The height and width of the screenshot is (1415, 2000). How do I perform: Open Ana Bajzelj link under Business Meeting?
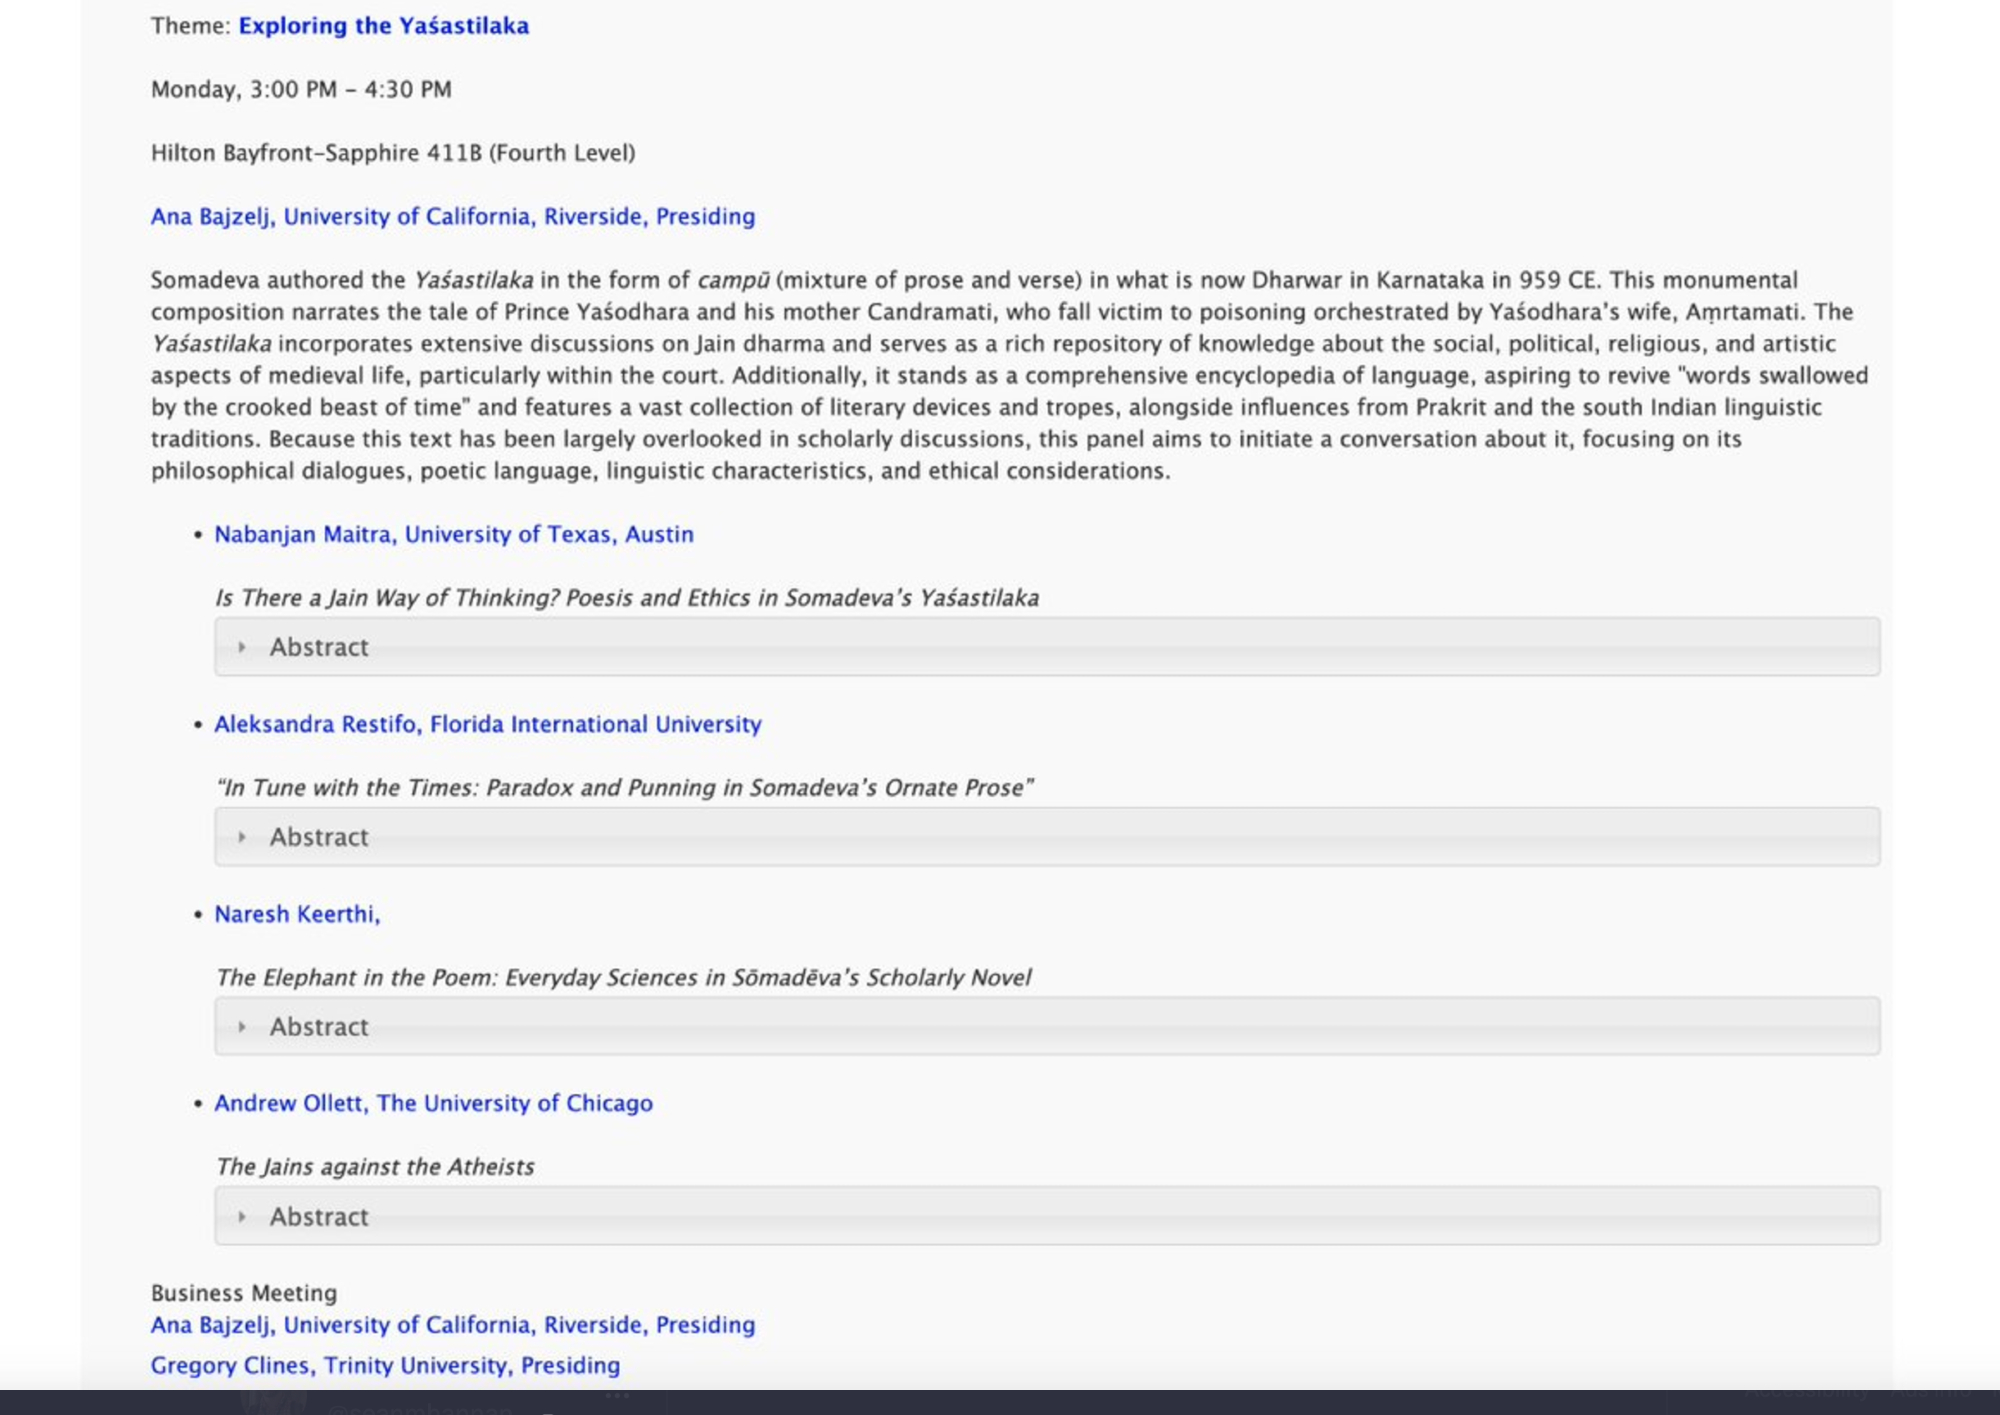[x=452, y=1325]
